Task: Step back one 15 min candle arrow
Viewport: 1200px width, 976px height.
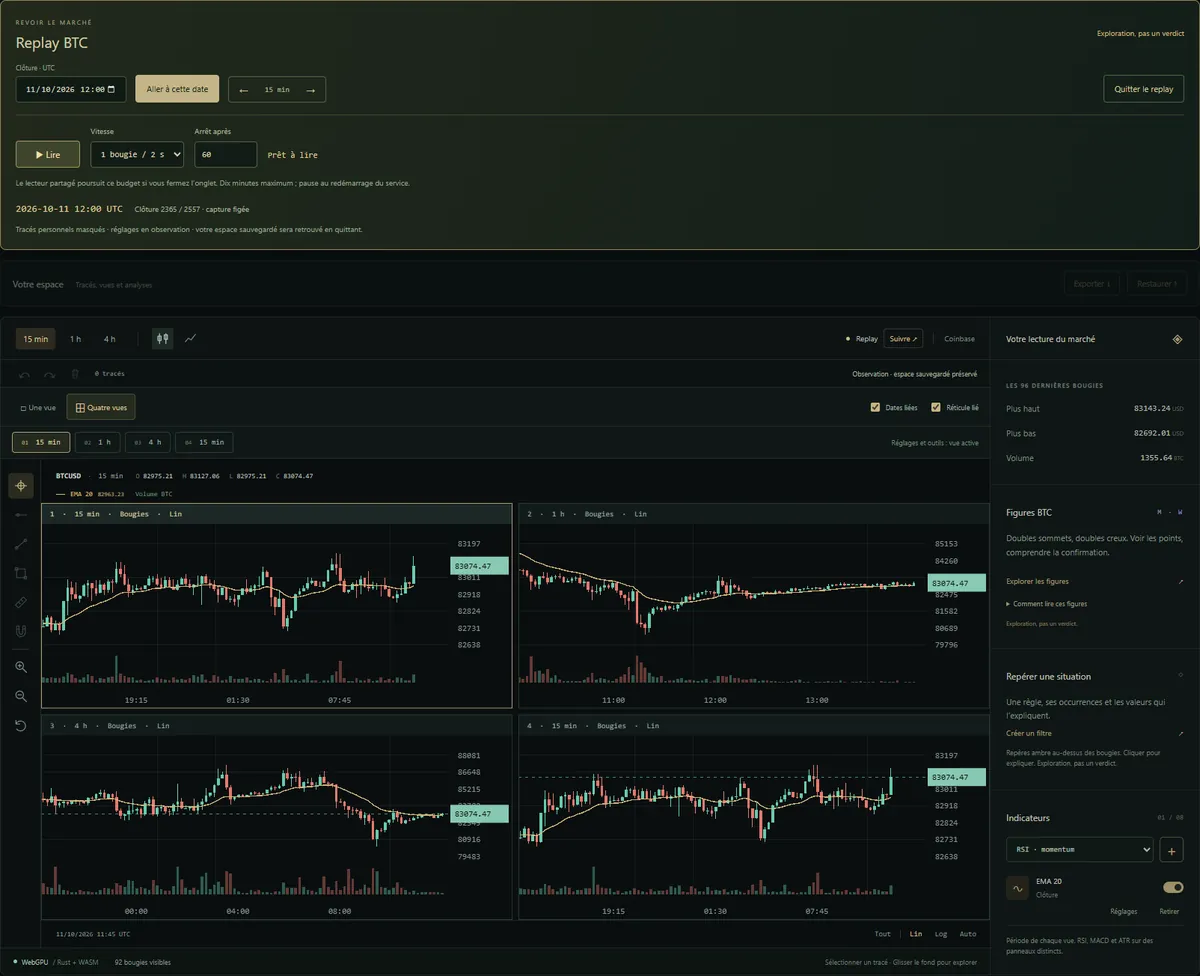Action: point(244,90)
